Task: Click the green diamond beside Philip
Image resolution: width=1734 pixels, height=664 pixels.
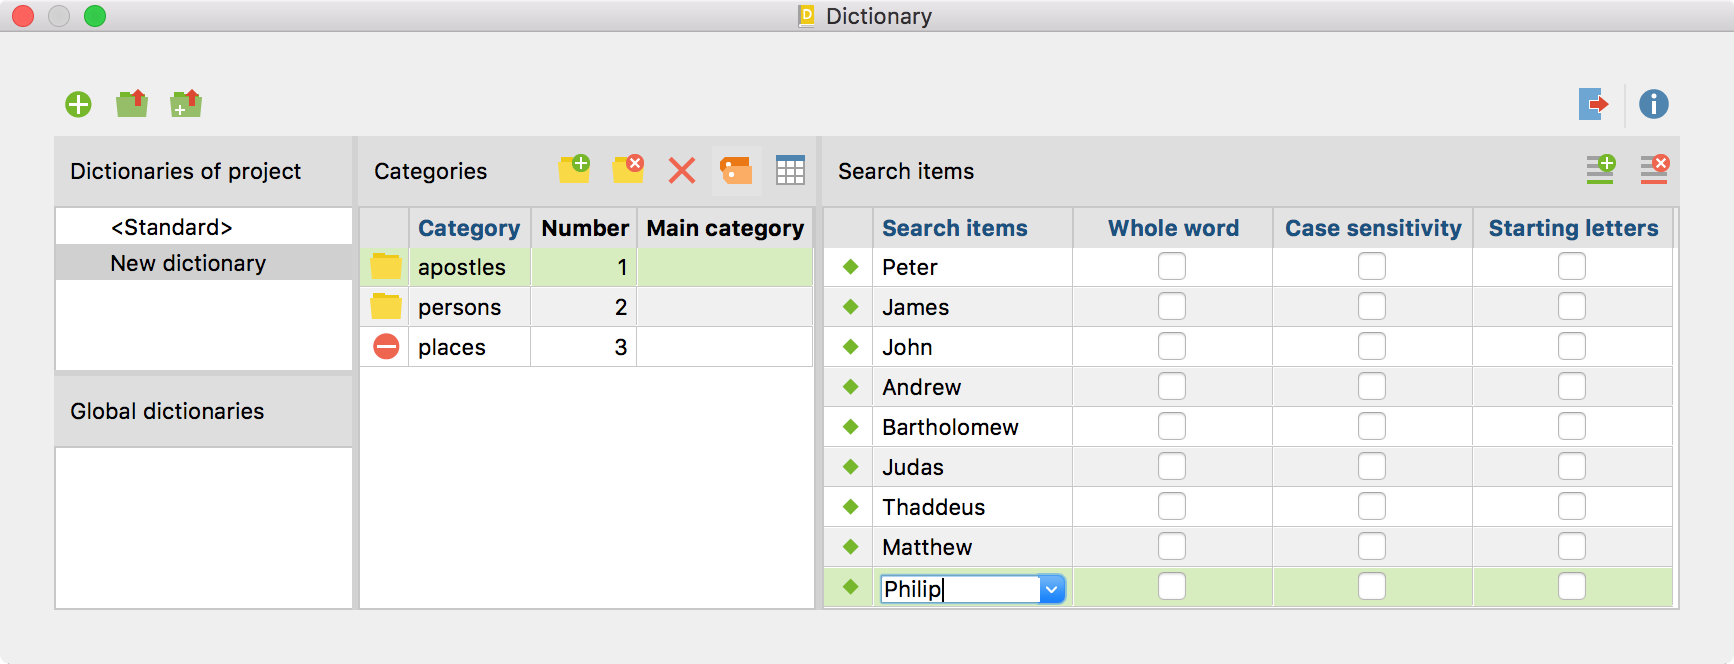Action: (851, 587)
